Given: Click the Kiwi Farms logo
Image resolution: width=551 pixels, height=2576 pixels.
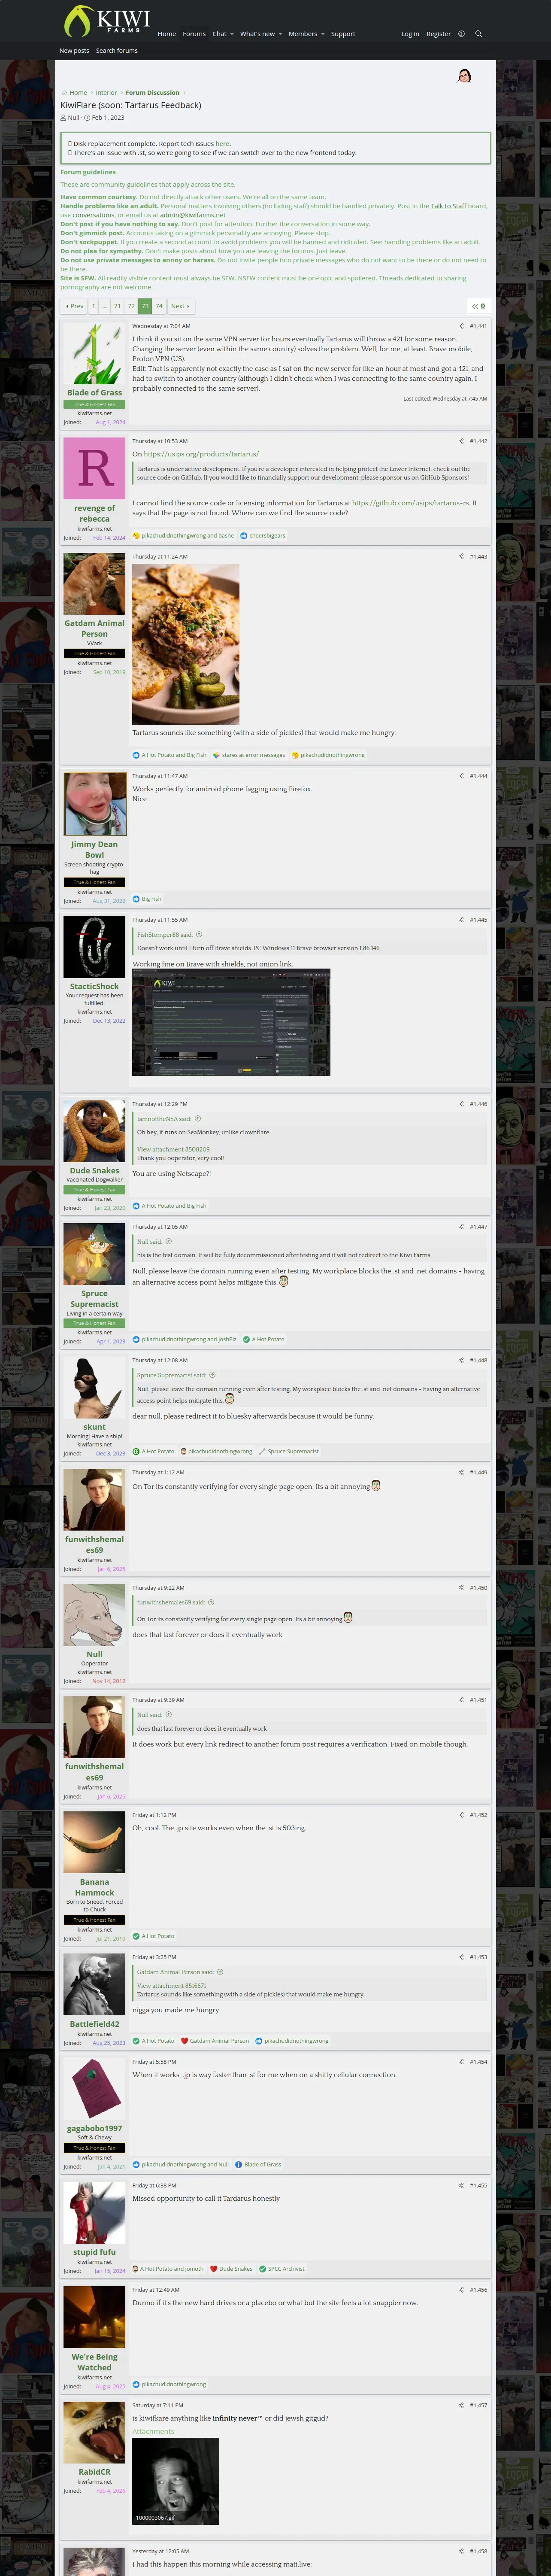Looking at the screenshot, I should click(x=107, y=21).
